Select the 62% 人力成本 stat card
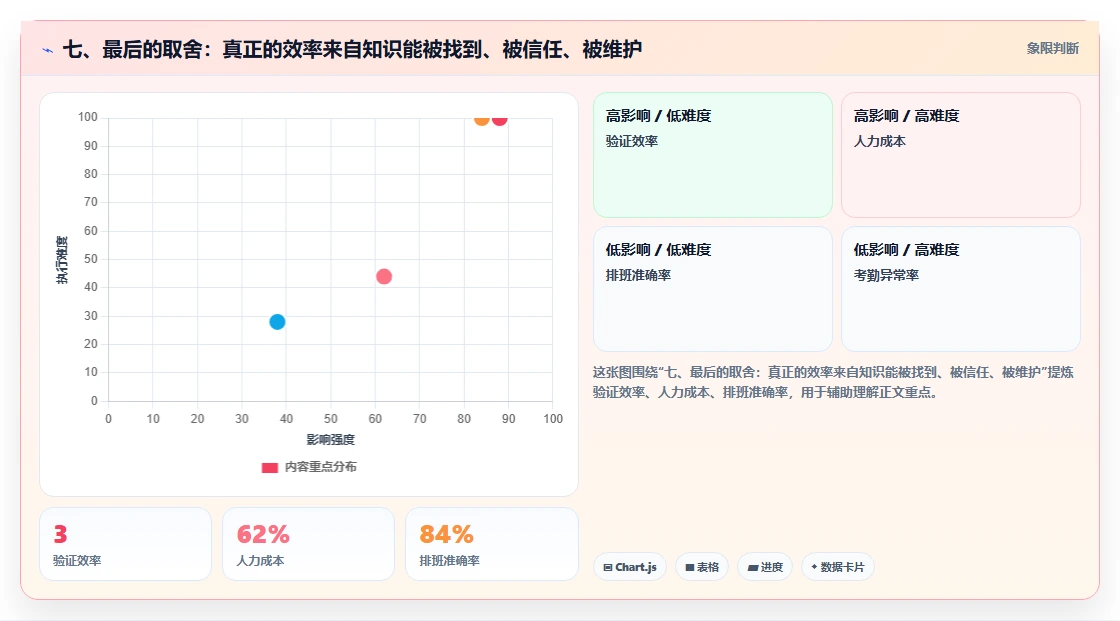The width and height of the screenshot is (1120, 621). point(309,544)
